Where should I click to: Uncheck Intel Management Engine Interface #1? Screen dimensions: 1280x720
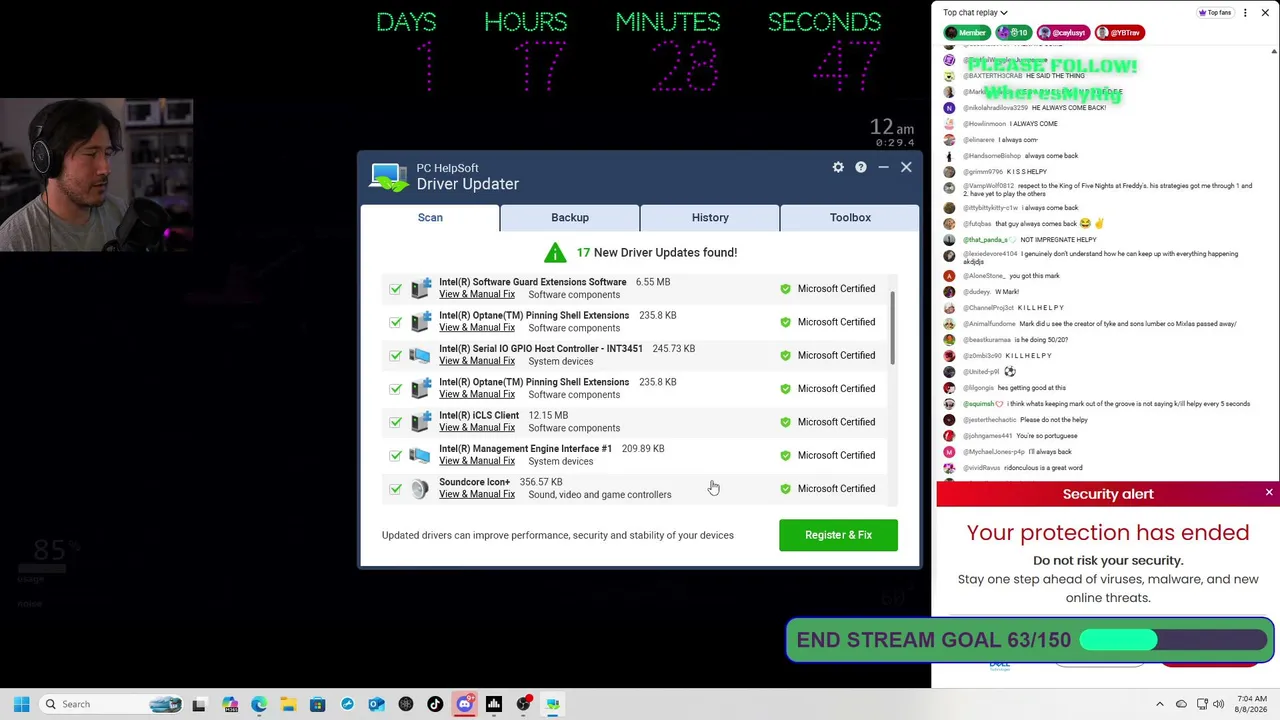point(396,456)
